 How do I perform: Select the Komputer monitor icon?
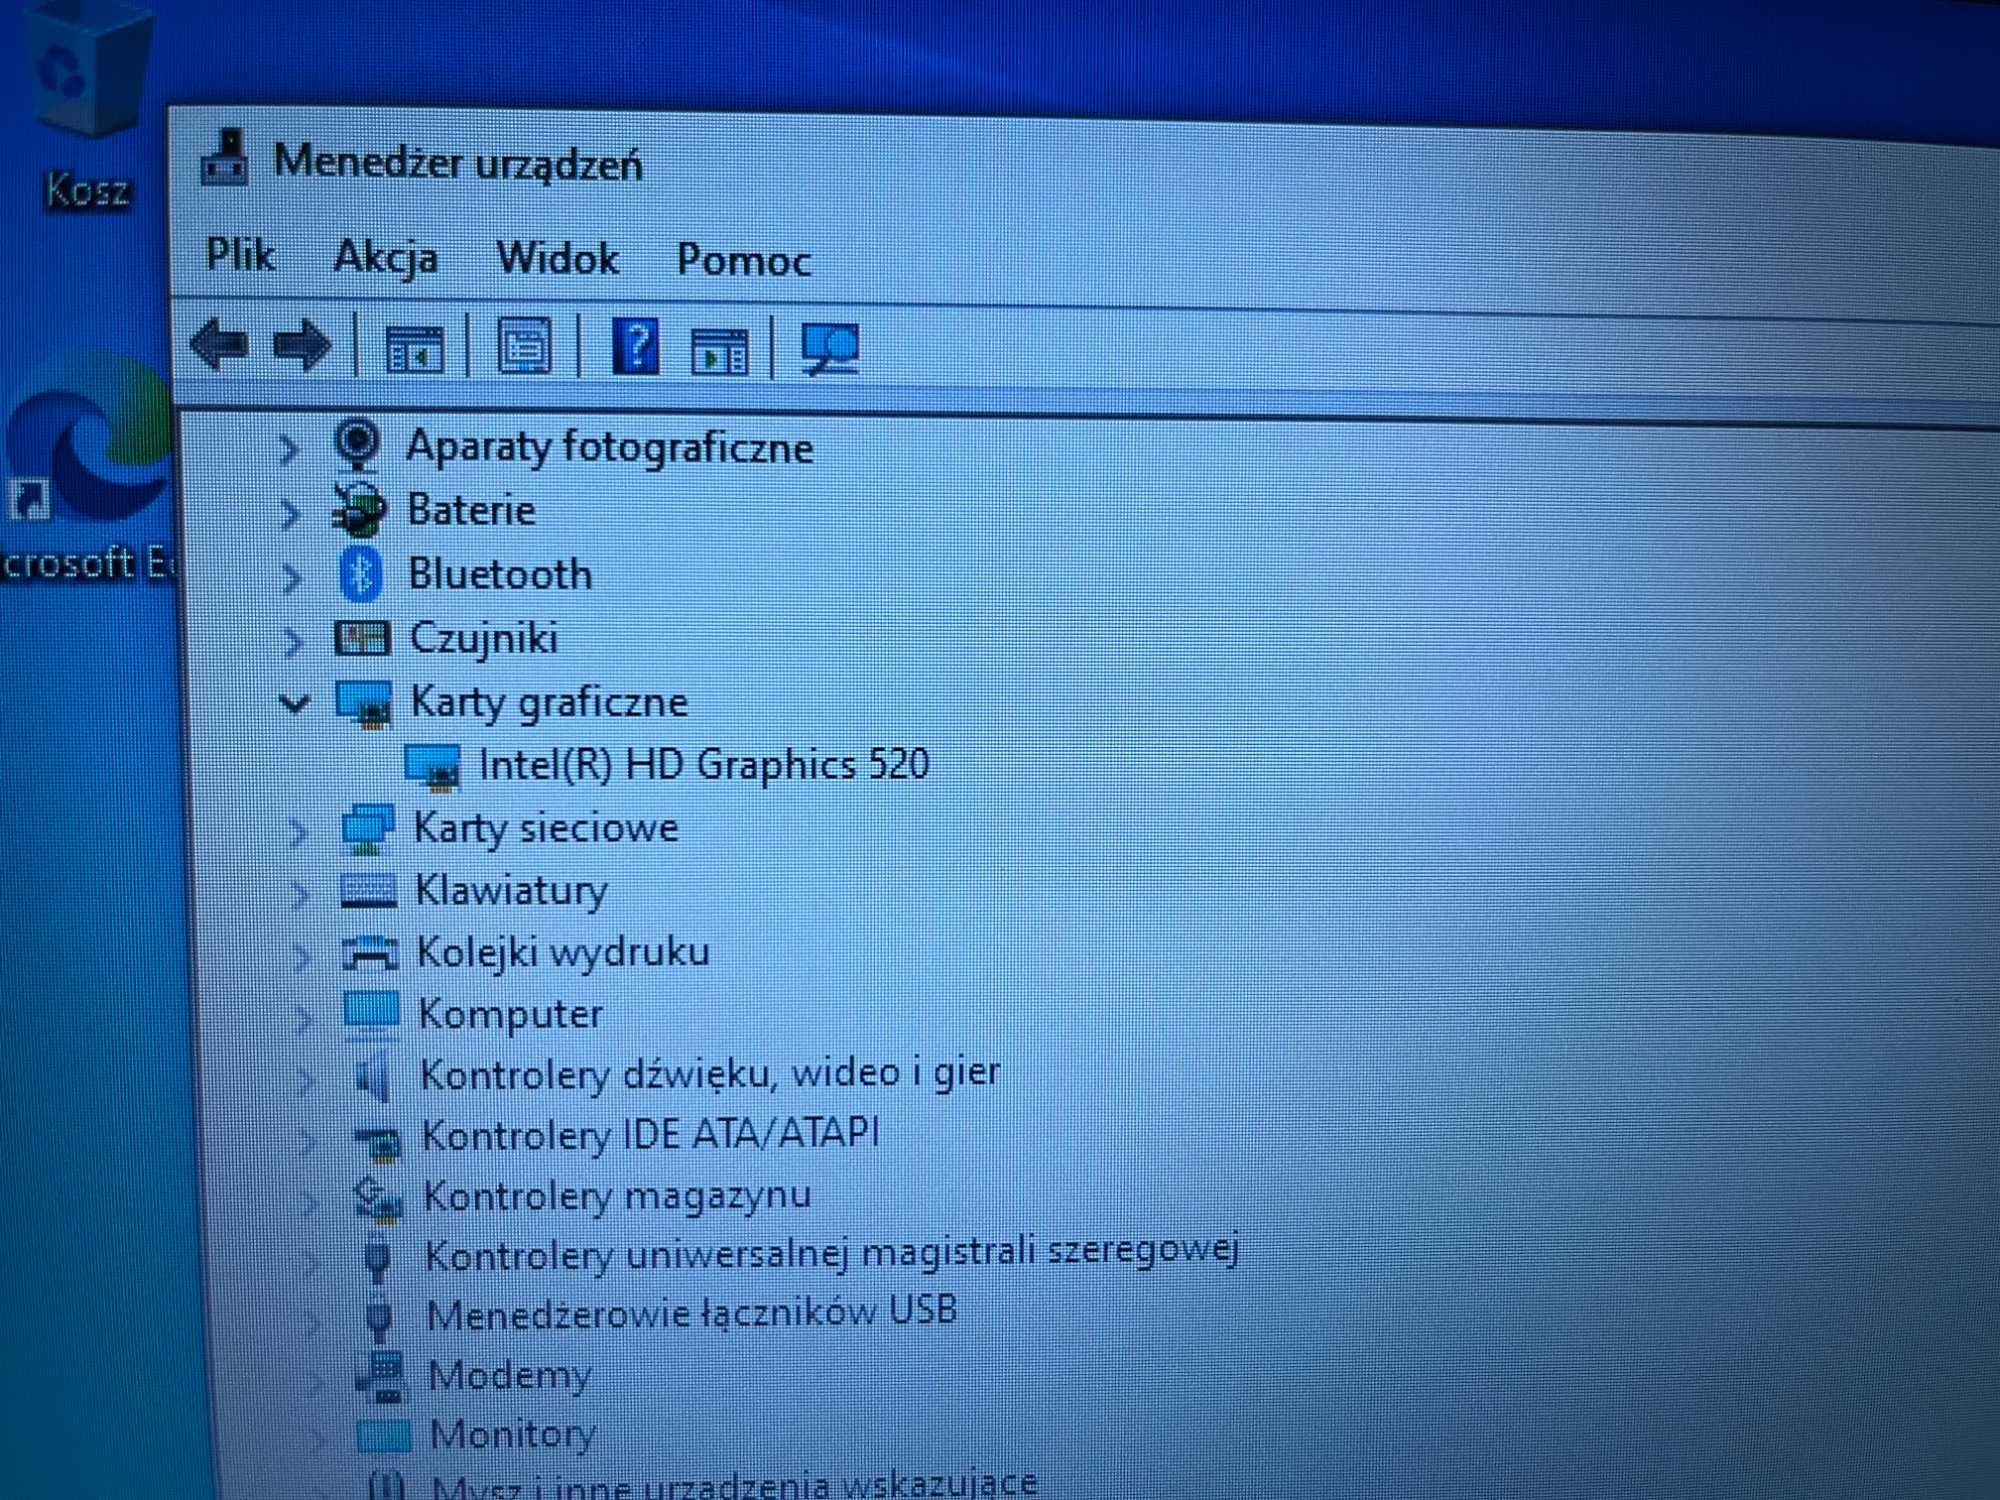pyautogui.click(x=371, y=1014)
